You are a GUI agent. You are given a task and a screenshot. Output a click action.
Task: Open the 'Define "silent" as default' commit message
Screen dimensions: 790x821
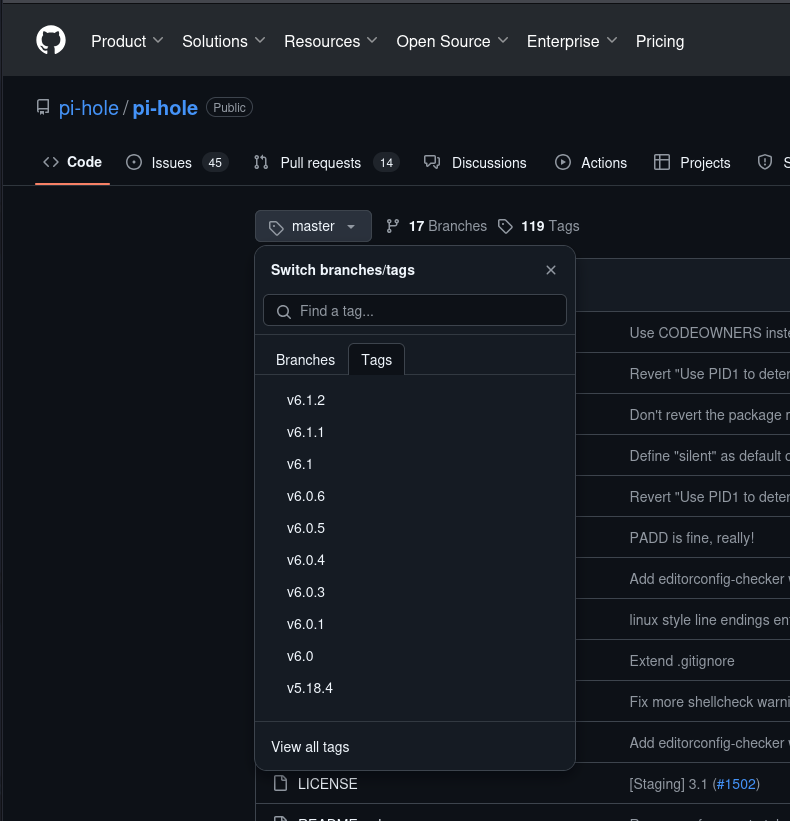tap(709, 456)
